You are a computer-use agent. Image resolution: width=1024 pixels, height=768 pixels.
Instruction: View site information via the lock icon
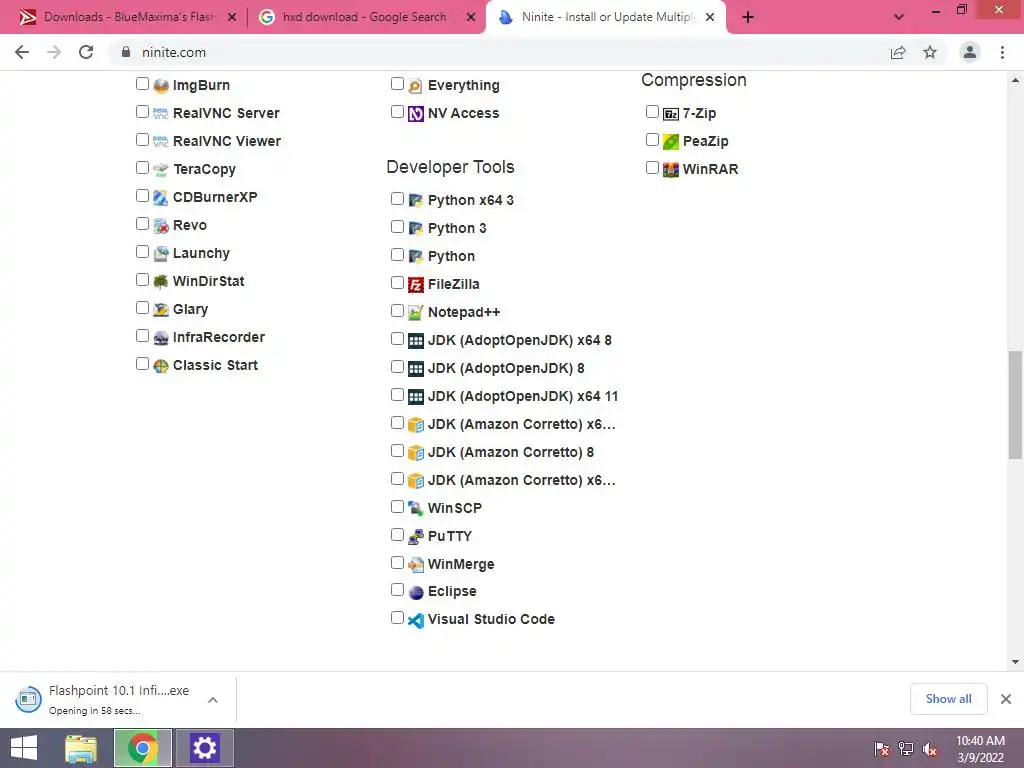coord(126,52)
